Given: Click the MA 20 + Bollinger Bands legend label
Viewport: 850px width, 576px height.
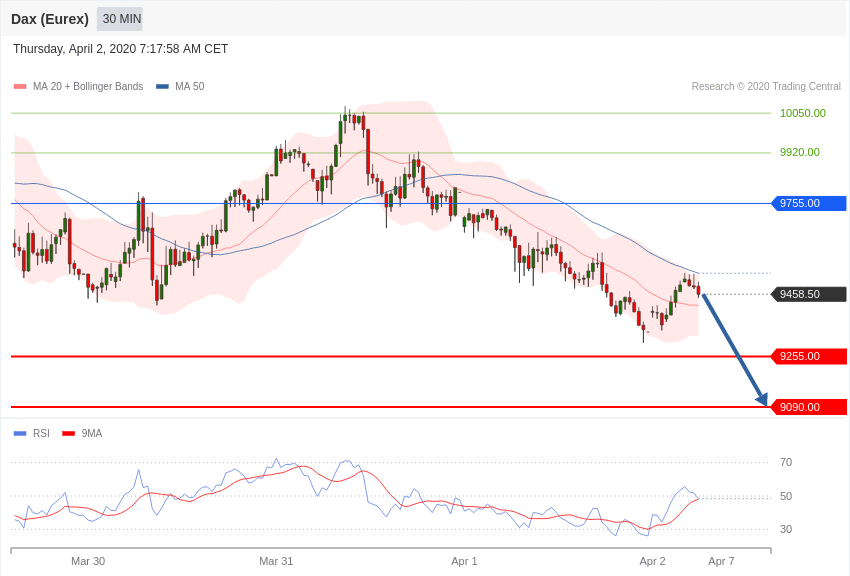Looking at the screenshot, I should tap(88, 86).
